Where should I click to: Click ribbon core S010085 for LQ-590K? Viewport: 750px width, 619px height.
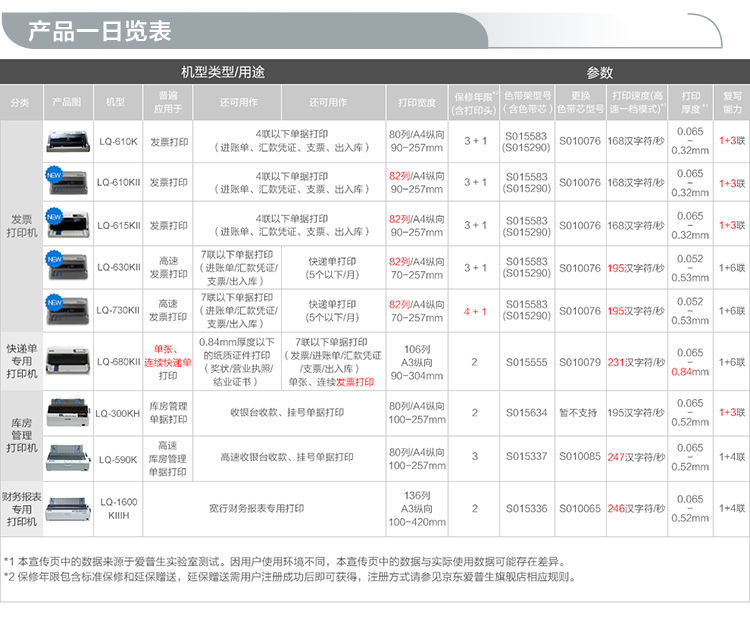[580, 456]
